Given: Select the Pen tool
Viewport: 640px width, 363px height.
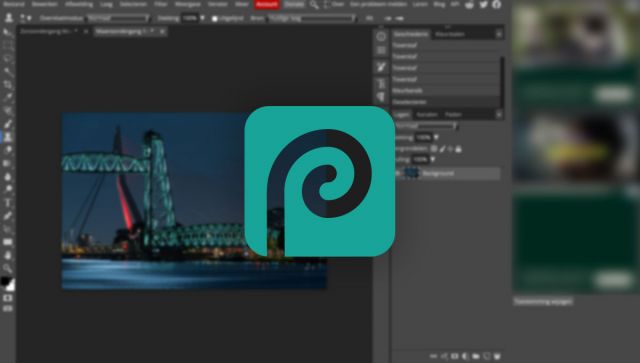Looking at the screenshot, I should click(x=7, y=216).
